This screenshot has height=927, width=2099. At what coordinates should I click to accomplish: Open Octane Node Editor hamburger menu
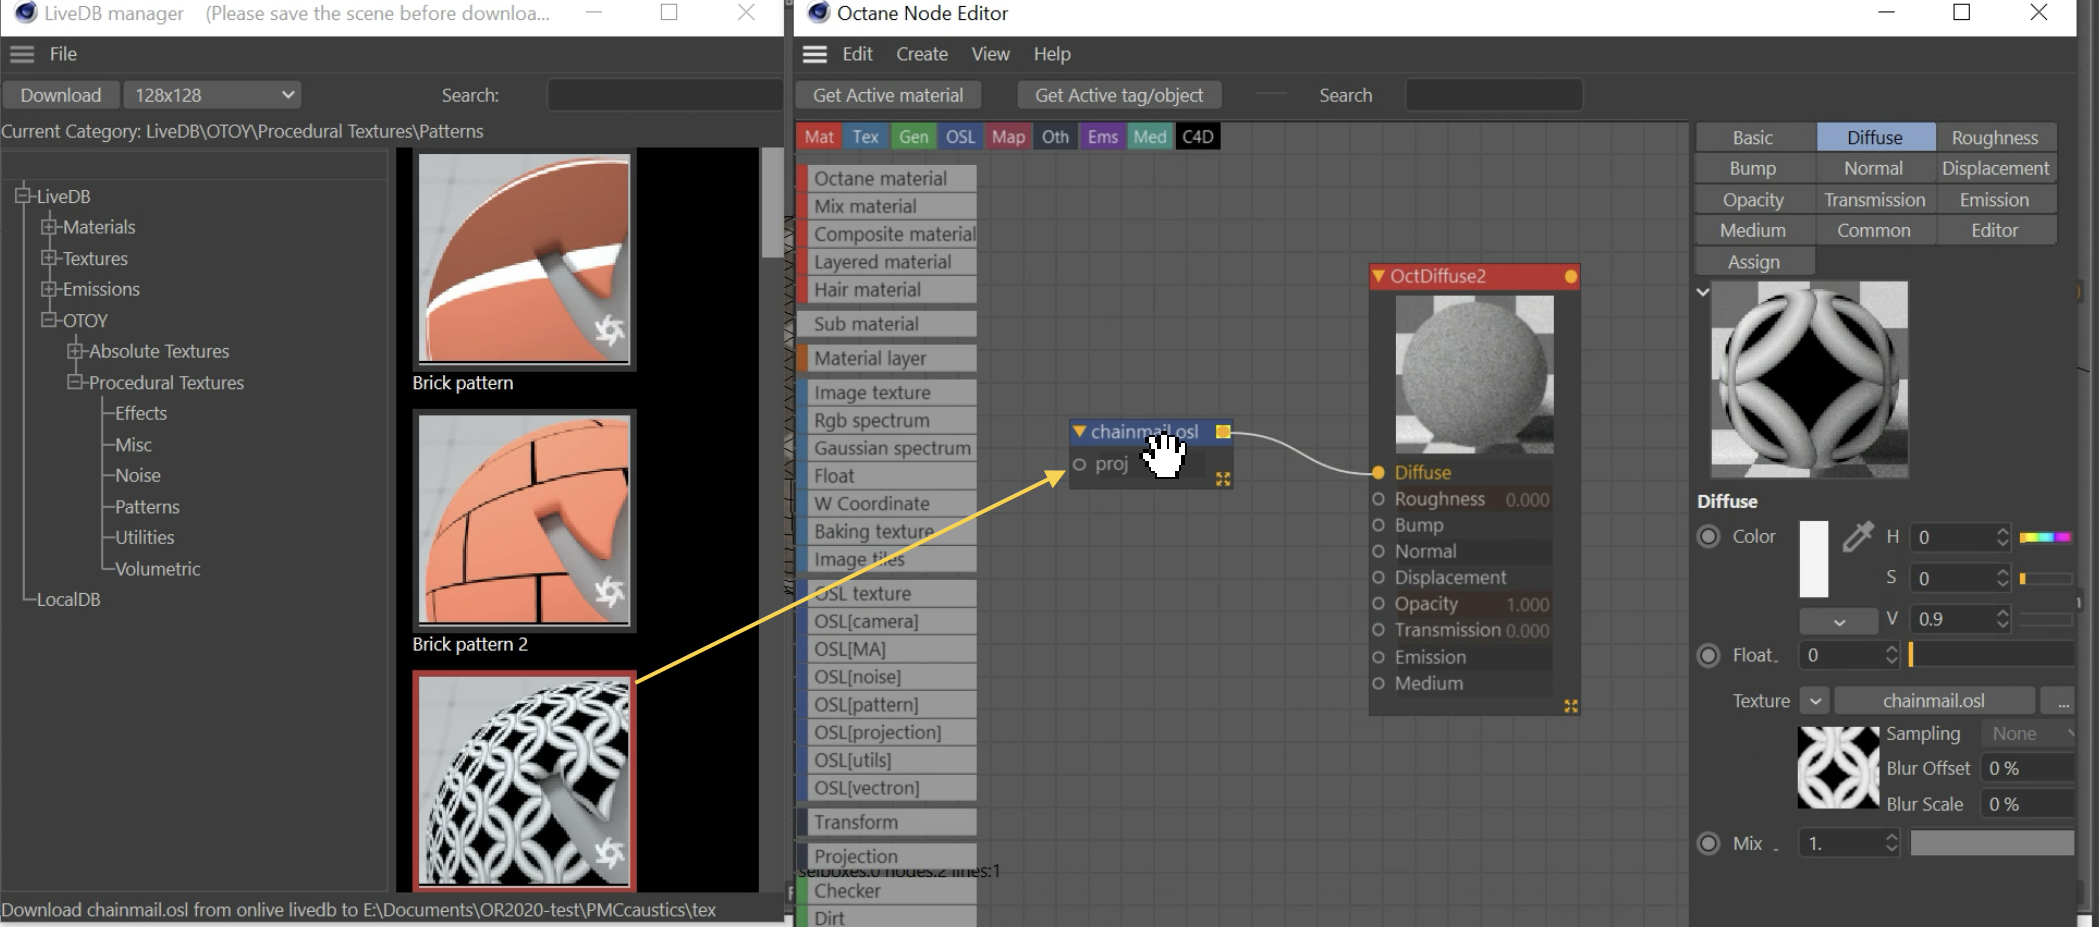pyautogui.click(x=815, y=54)
